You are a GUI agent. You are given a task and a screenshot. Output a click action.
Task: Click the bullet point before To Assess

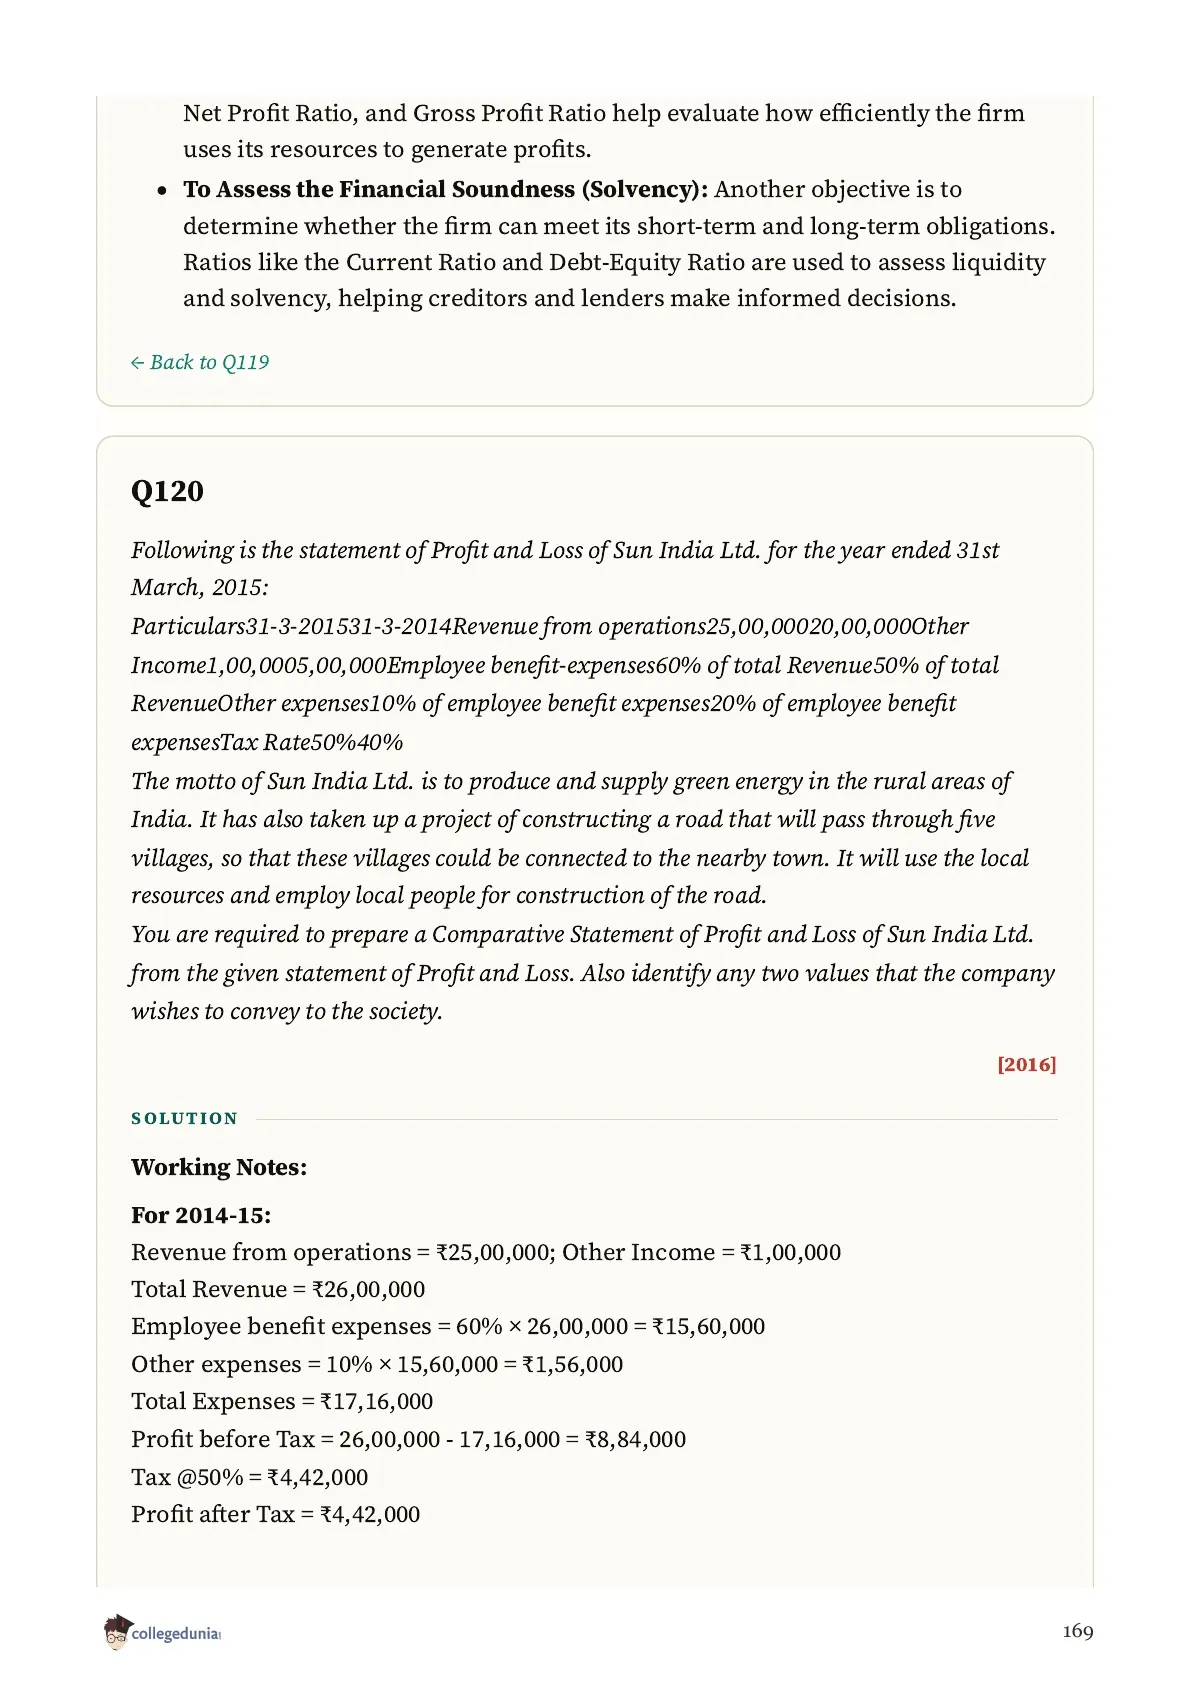pos(162,190)
